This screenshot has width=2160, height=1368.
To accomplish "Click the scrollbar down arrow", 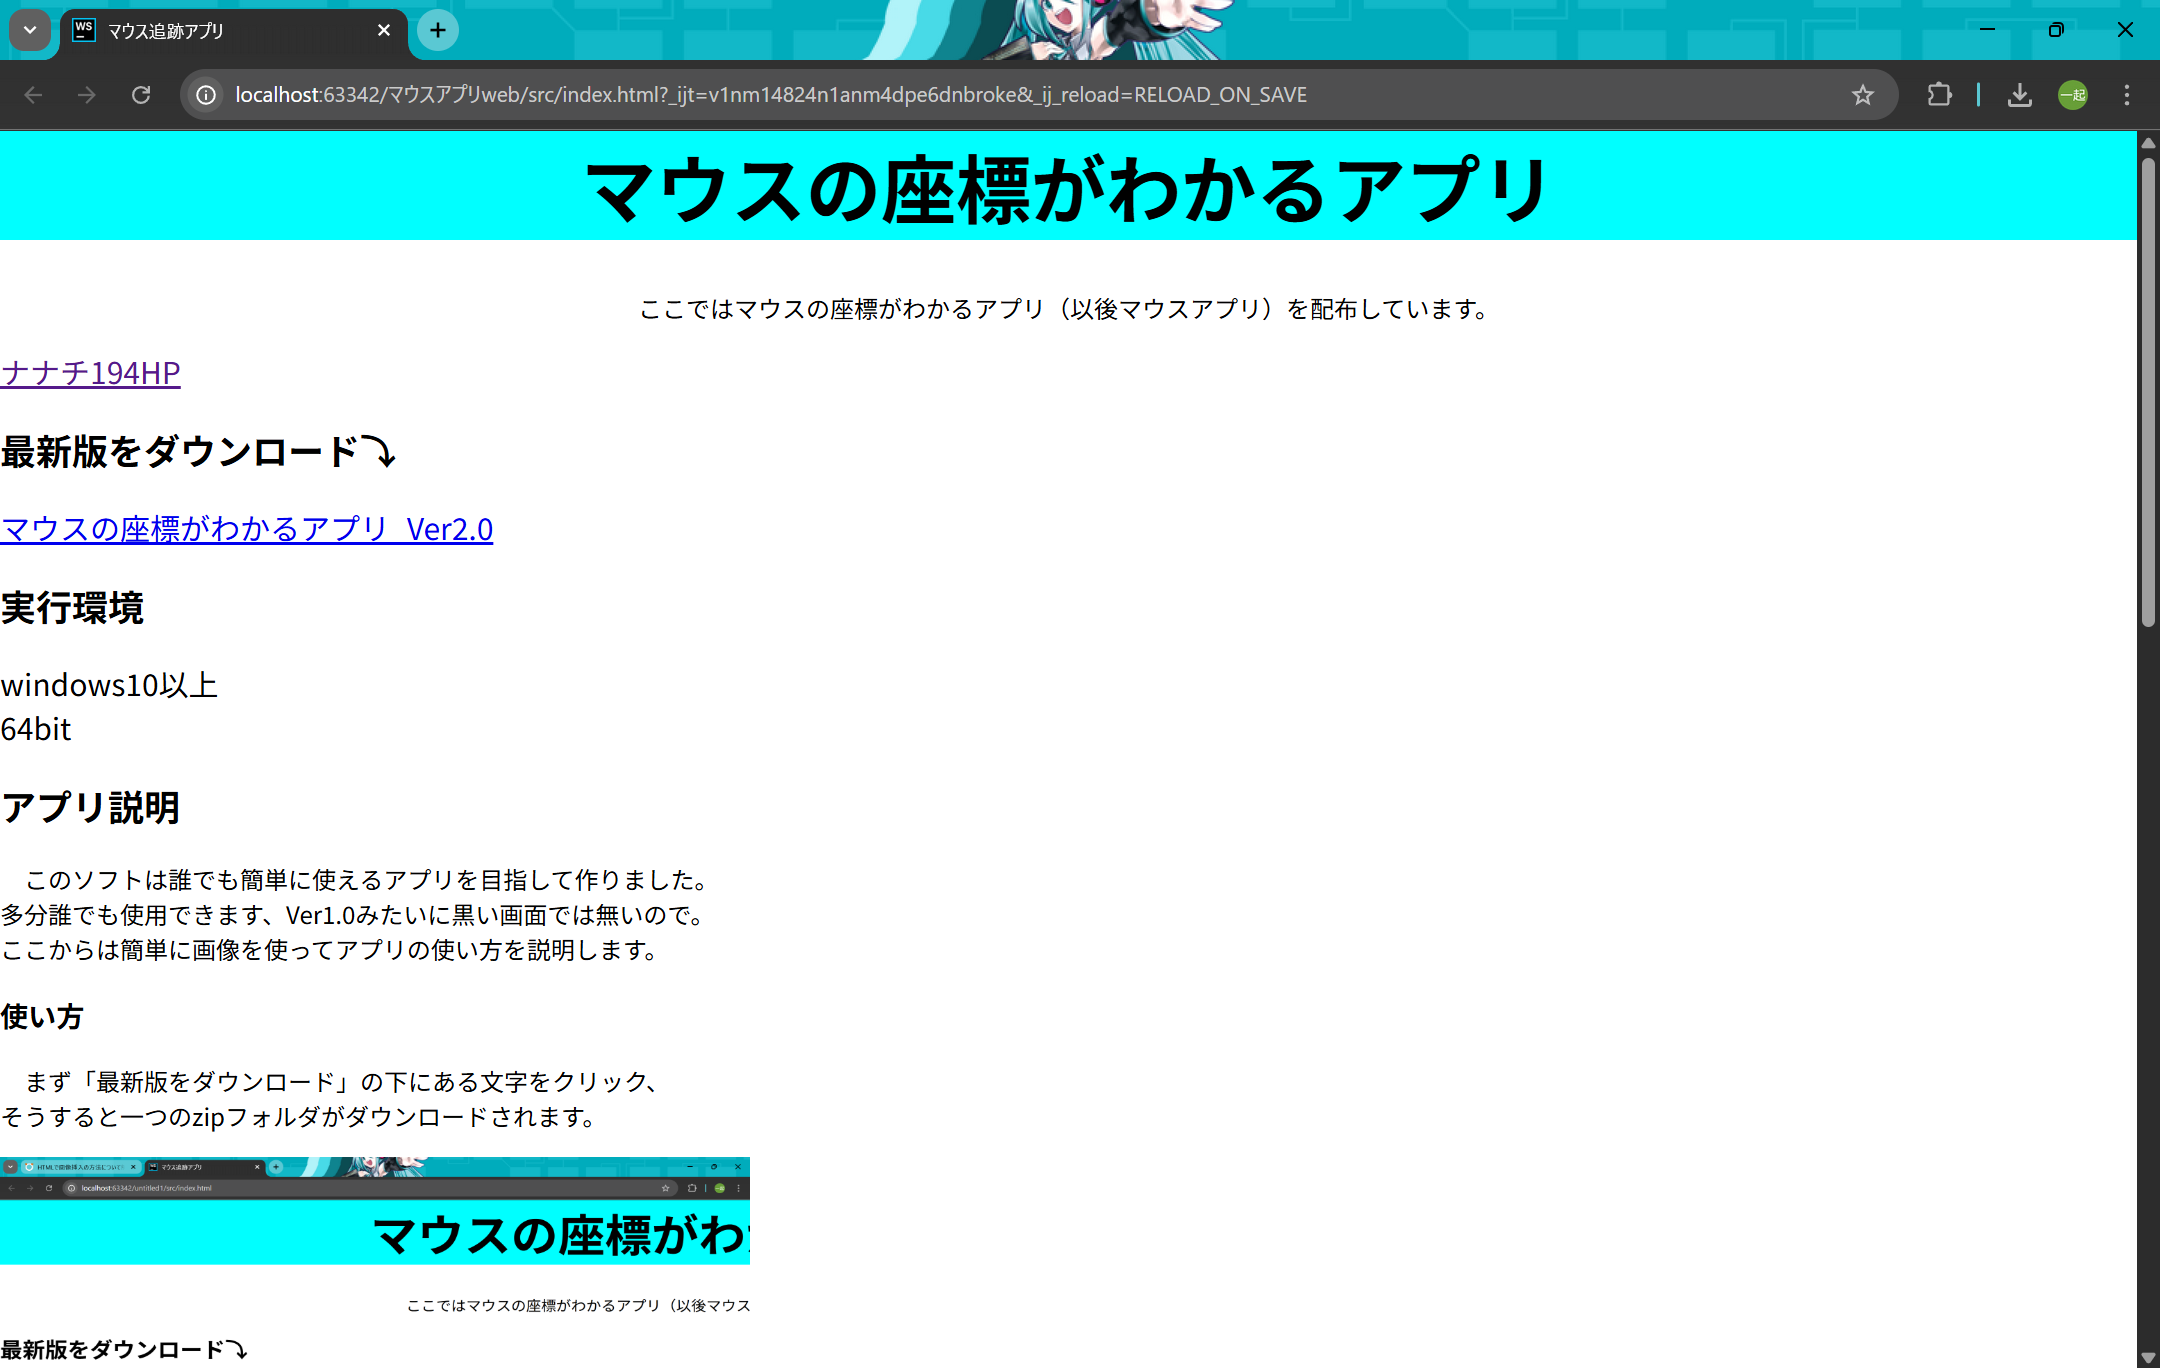I will (2148, 1357).
